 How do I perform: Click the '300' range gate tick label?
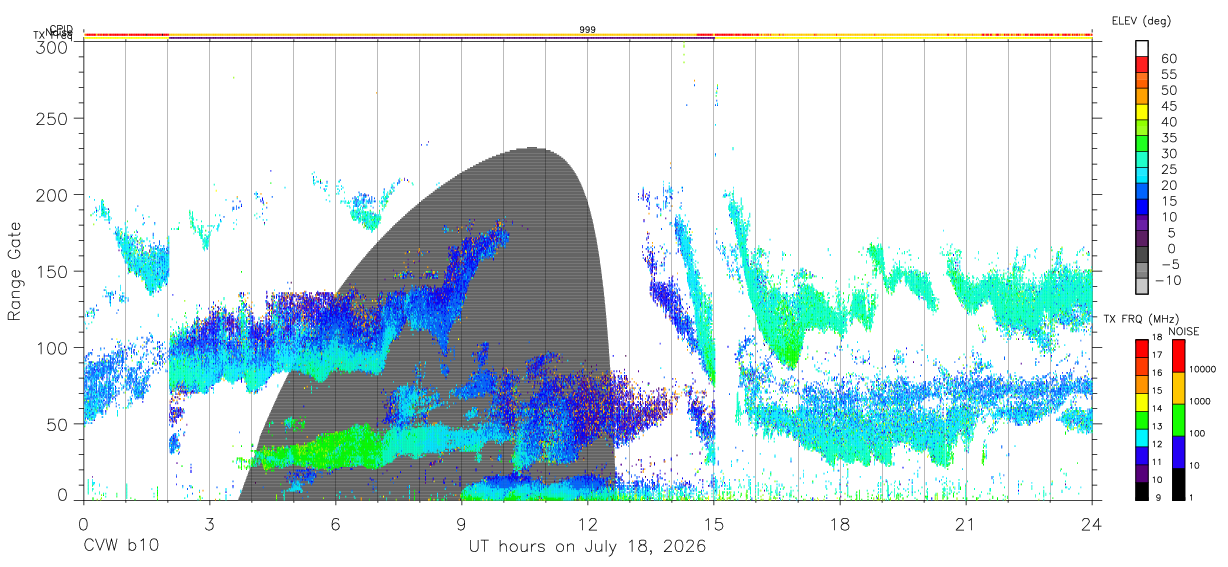52,47
